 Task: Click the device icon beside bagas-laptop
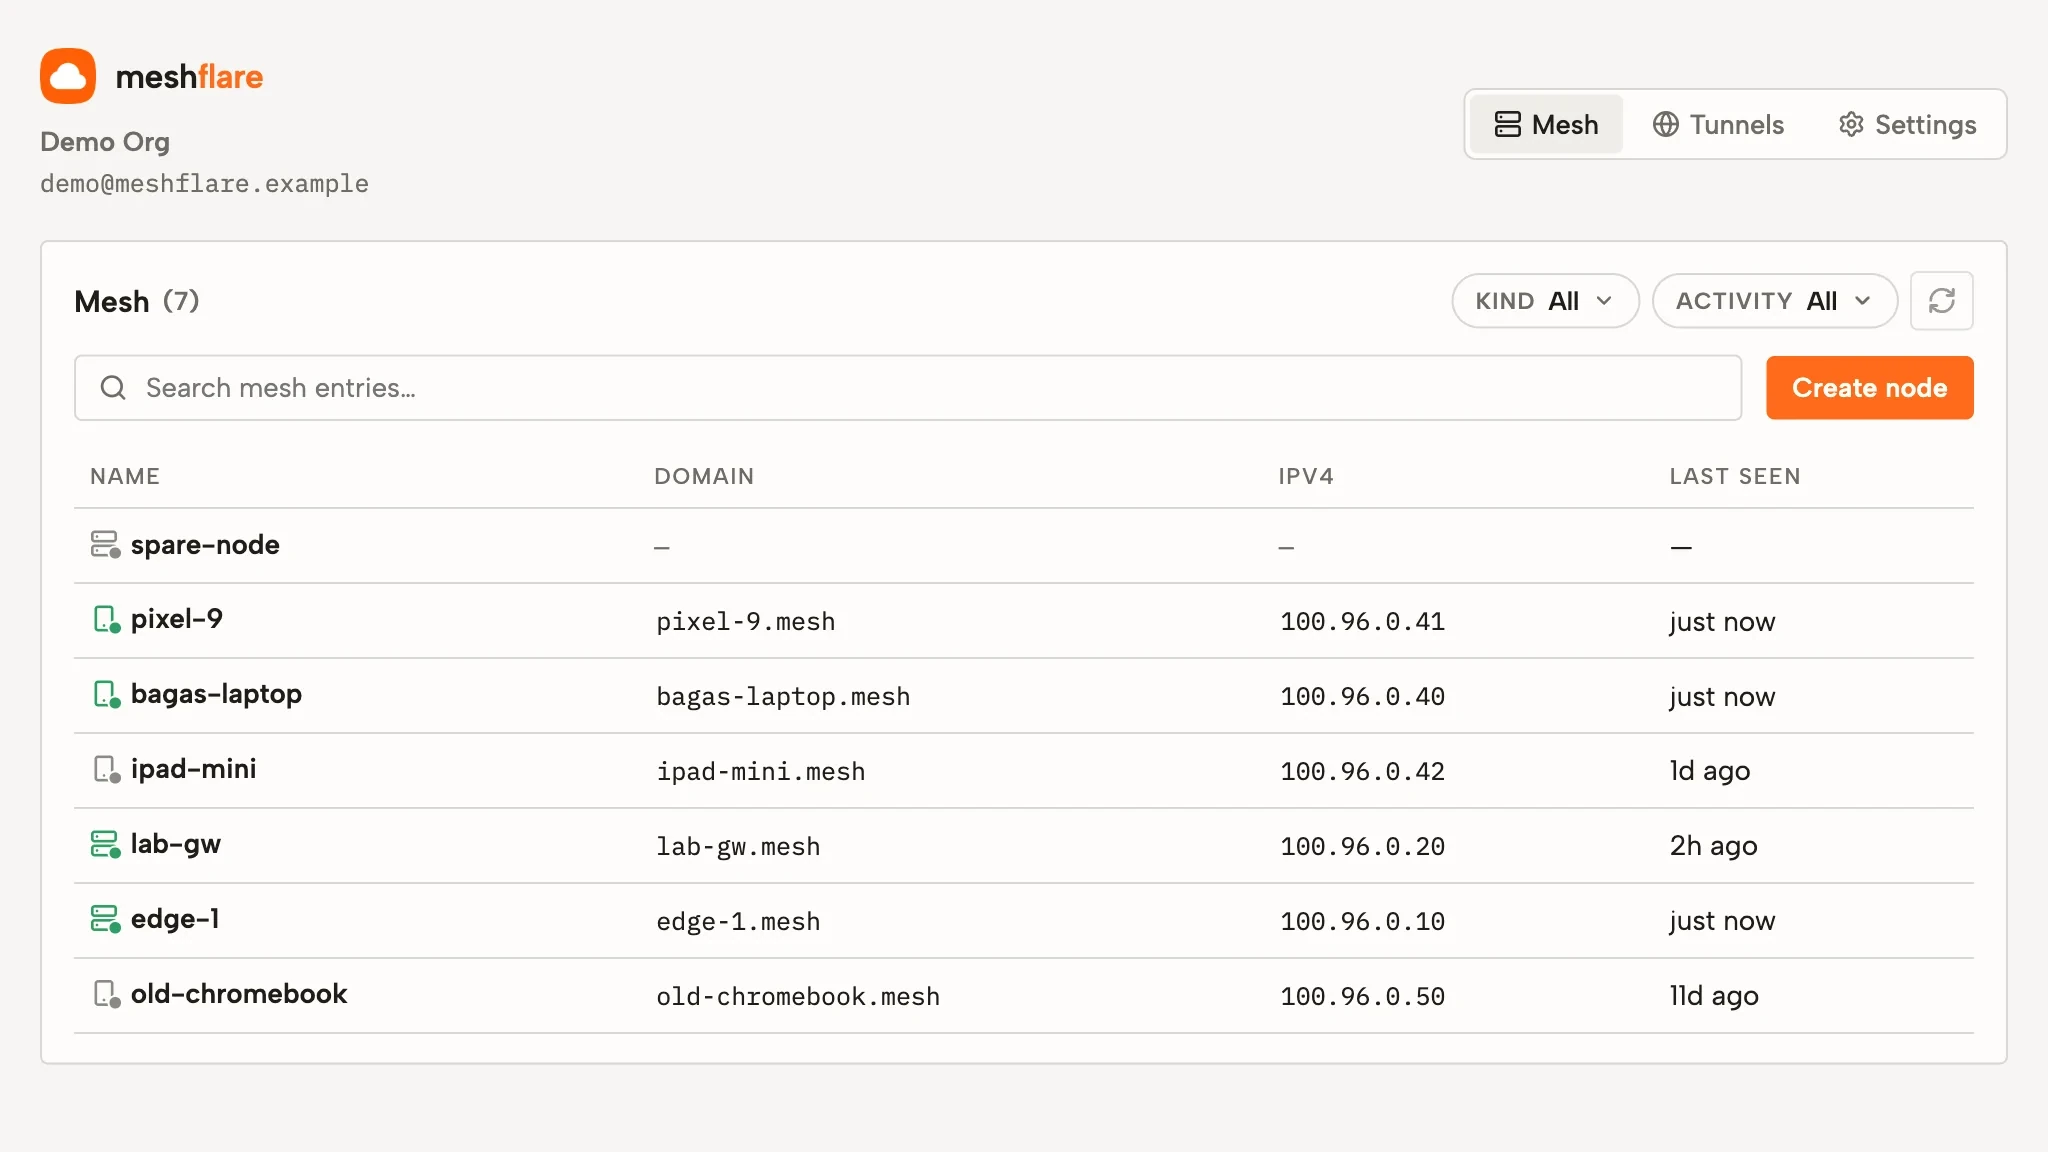point(105,695)
